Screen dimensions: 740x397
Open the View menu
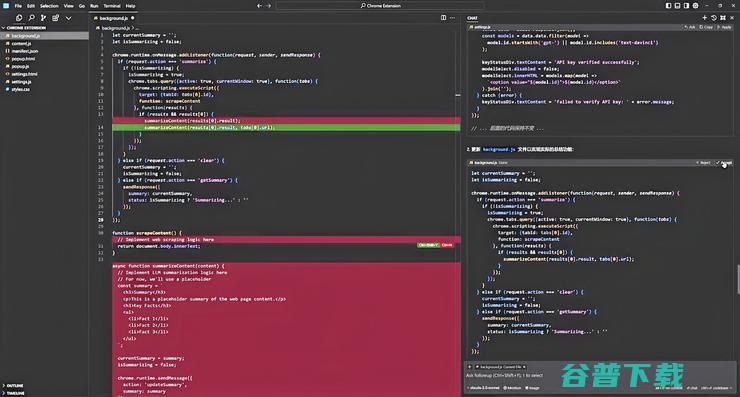pyautogui.click(x=69, y=6)
